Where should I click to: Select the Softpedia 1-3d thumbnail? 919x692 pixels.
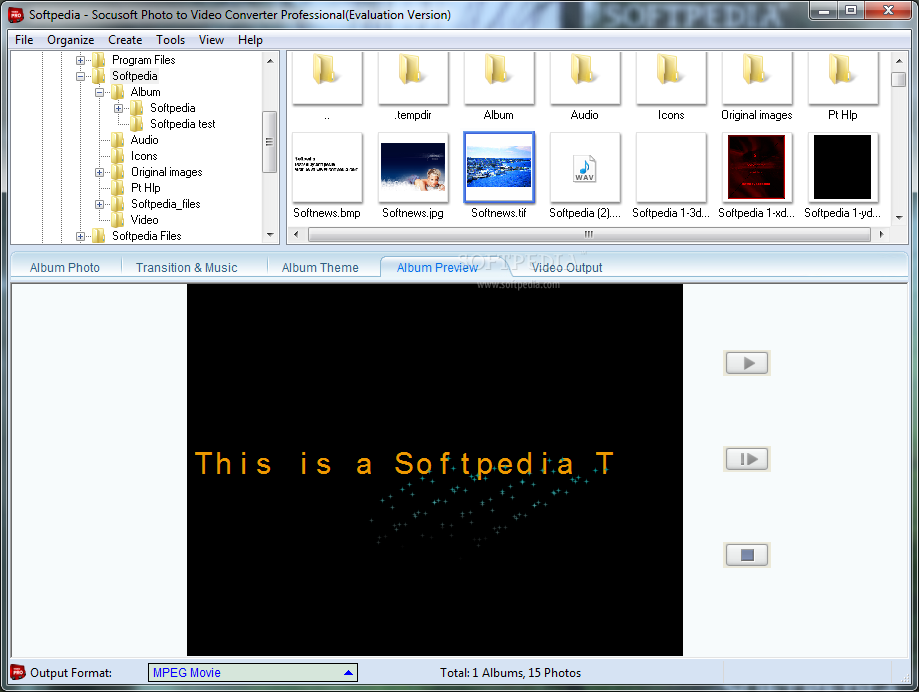pyautogui.click(x=671, y=168)
